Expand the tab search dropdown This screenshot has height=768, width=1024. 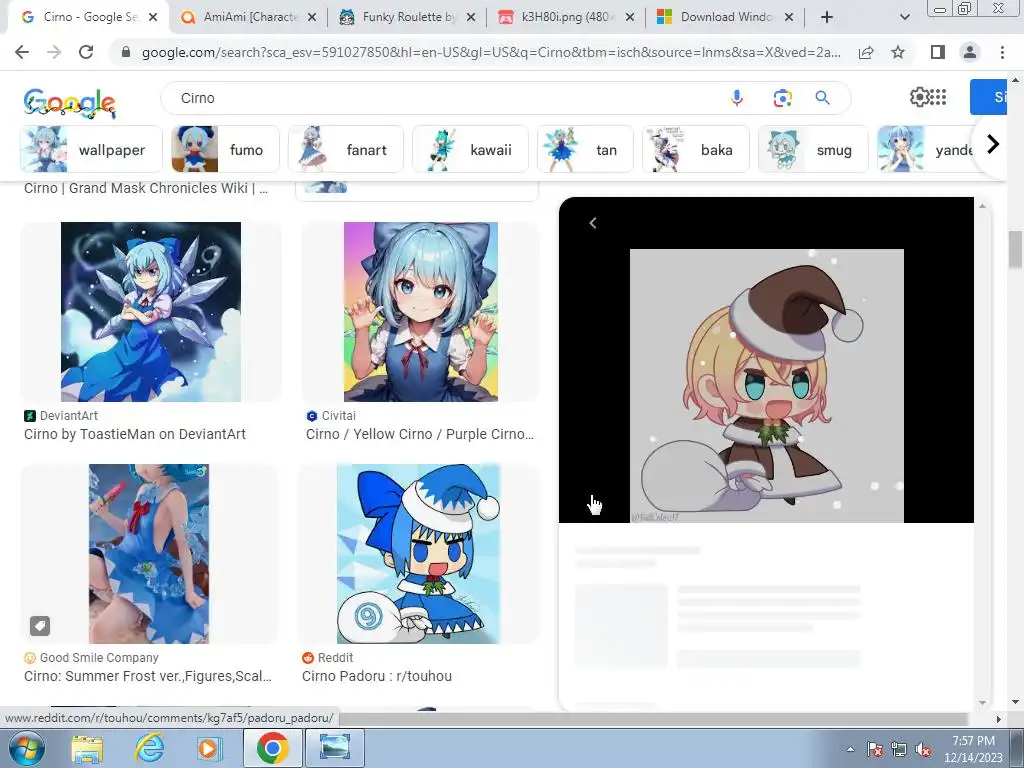point(904,17)
